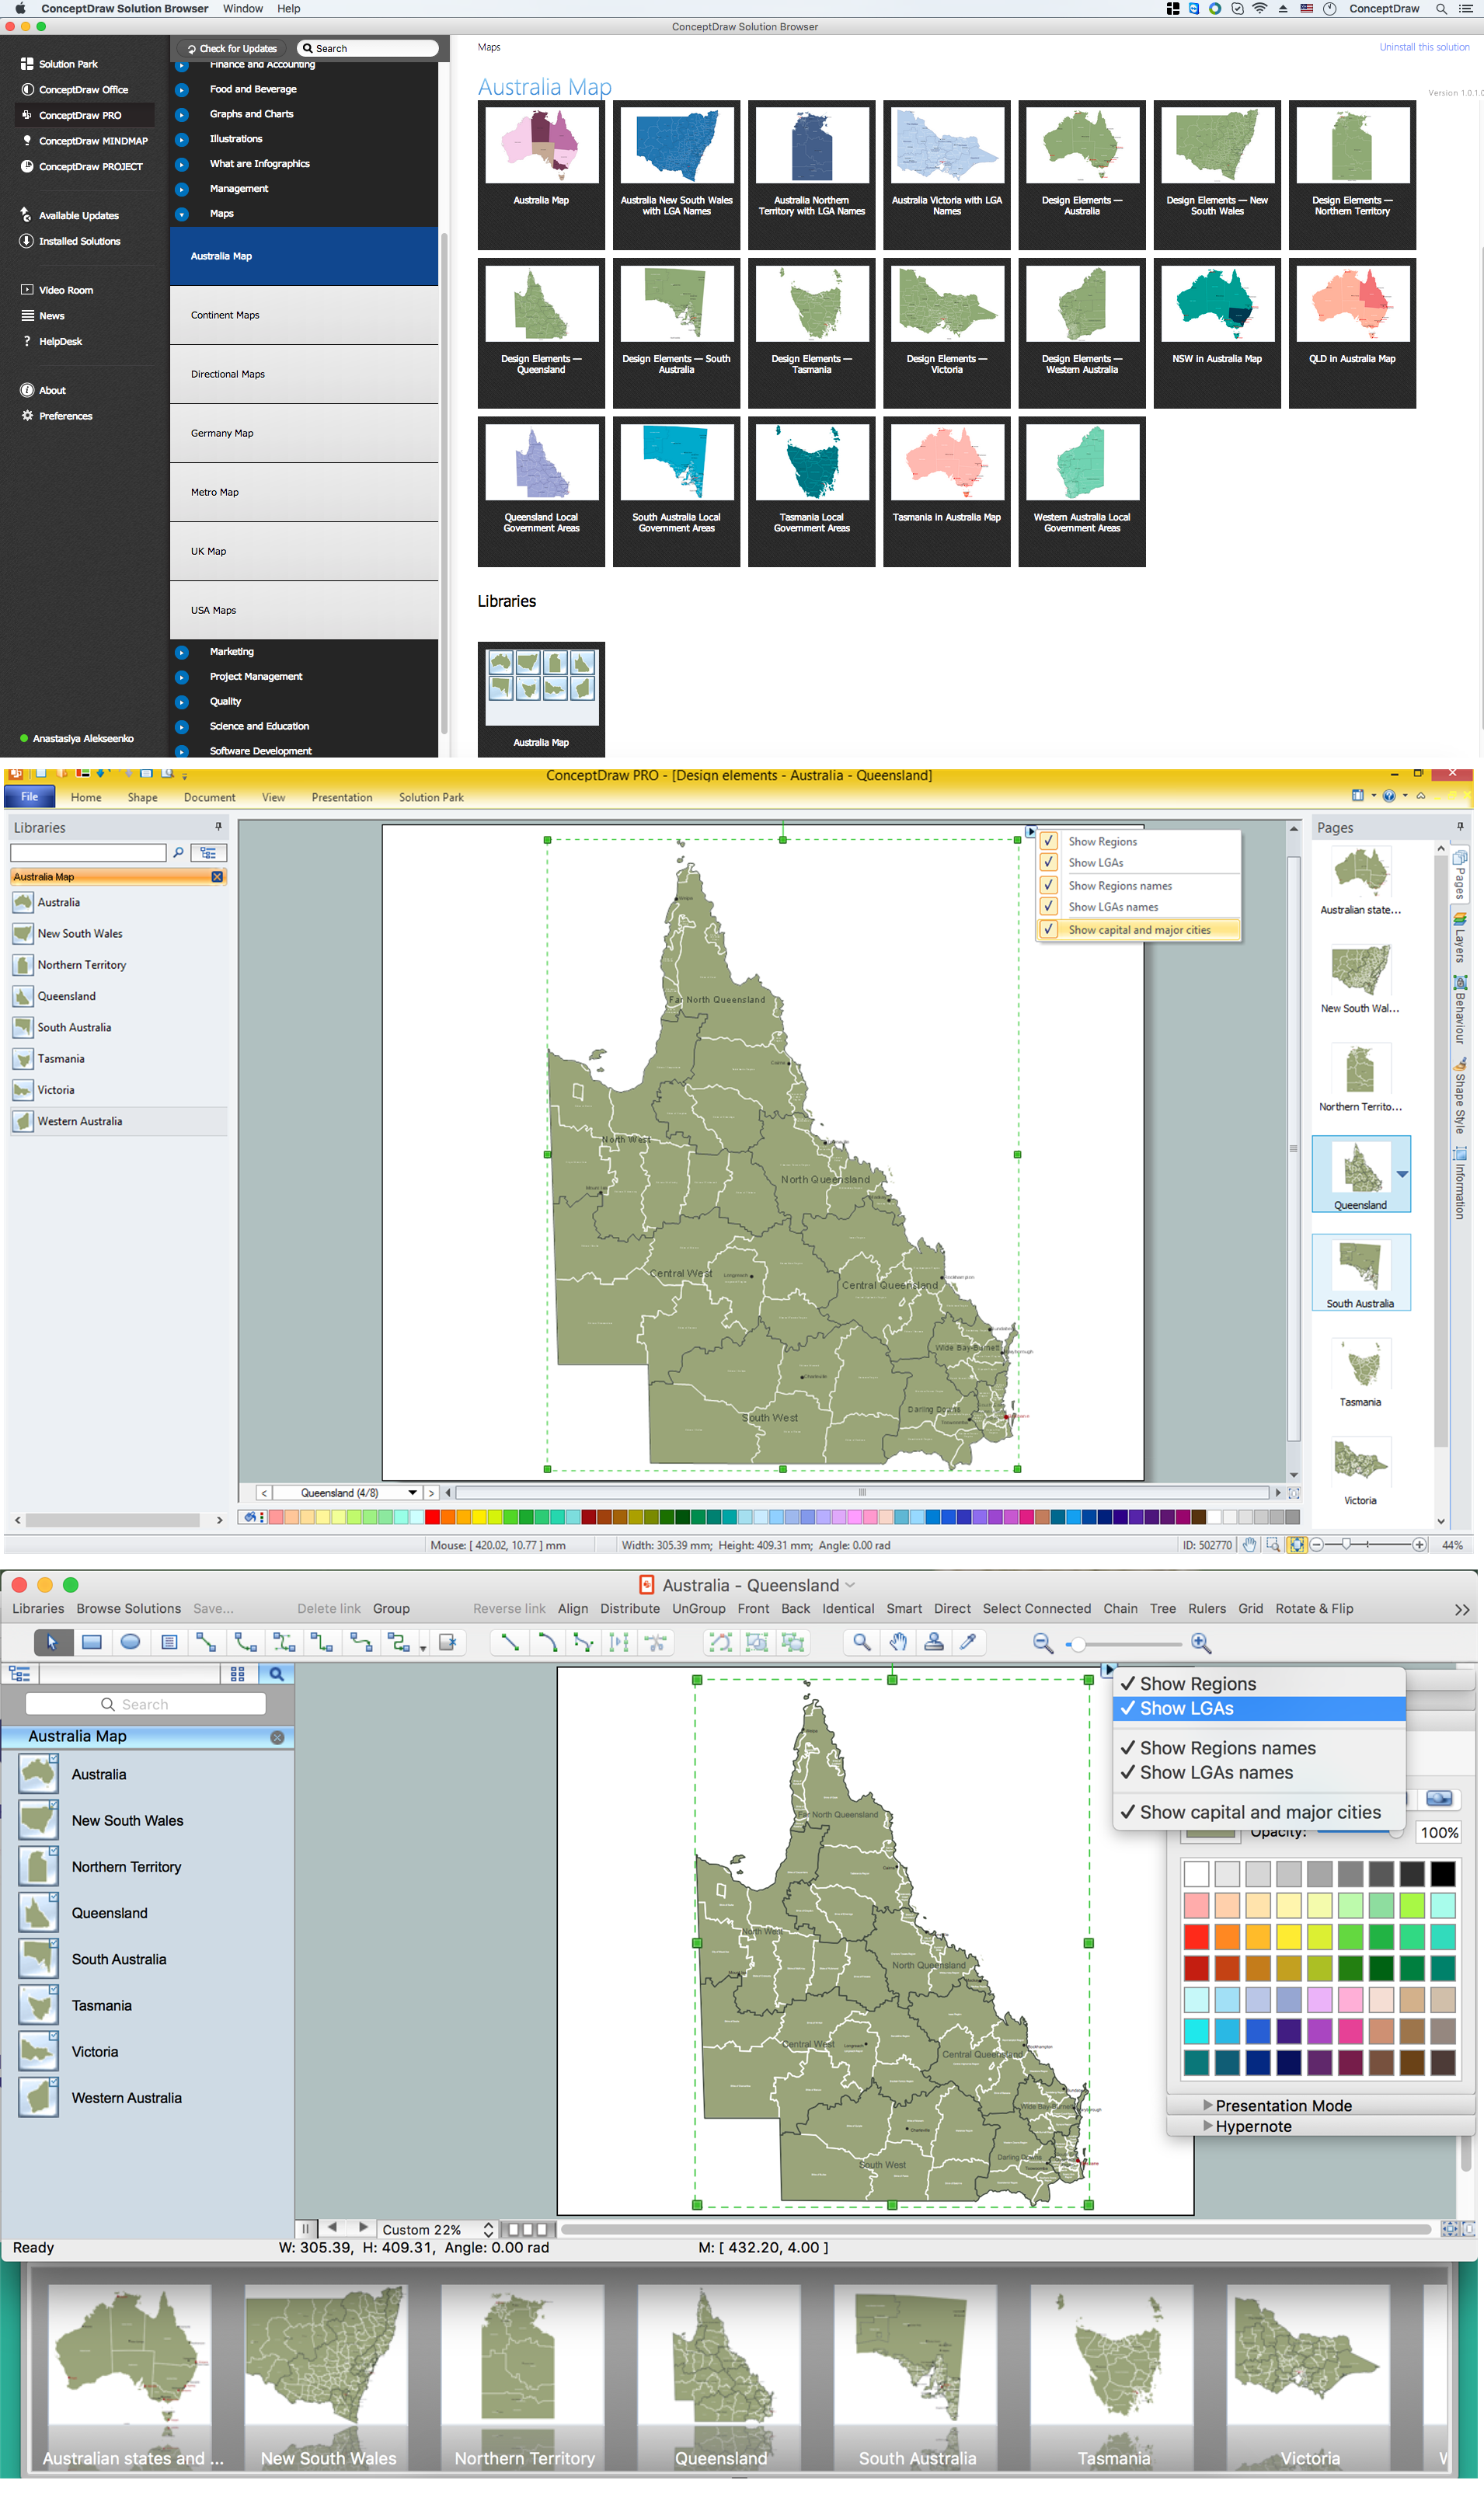The width and height of the screenshot is (1484, 2494).
Task: Open the Solution Park ribbon tab
Action: pos(431,798)
